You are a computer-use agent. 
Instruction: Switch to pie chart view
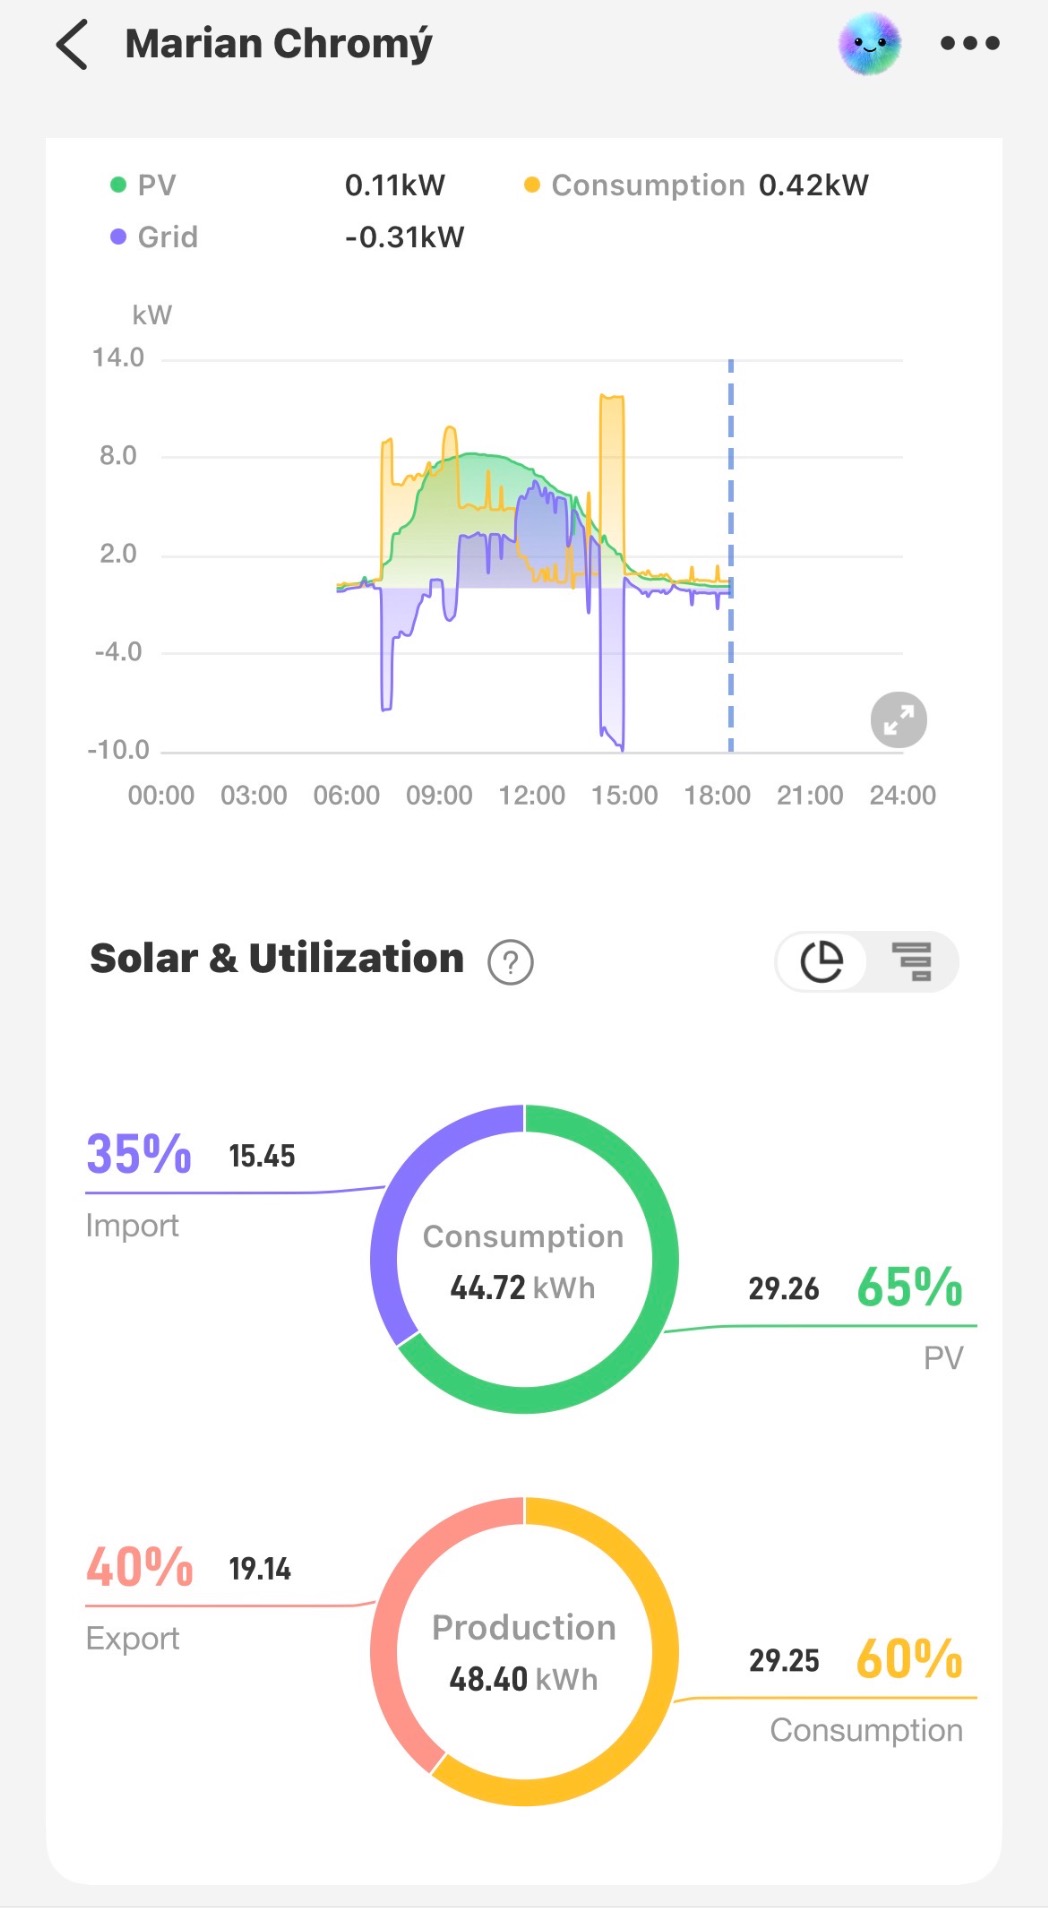pos(822,962)
